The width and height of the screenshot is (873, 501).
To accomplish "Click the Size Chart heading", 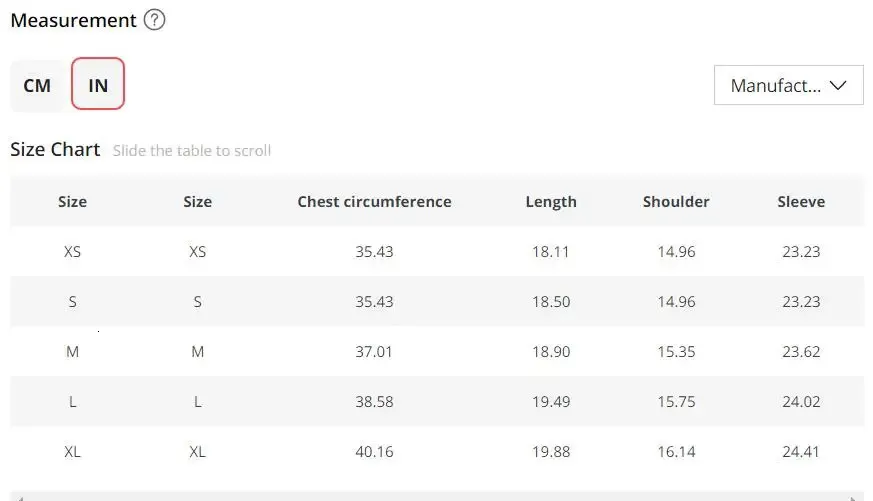I will (x=55, y=149).
